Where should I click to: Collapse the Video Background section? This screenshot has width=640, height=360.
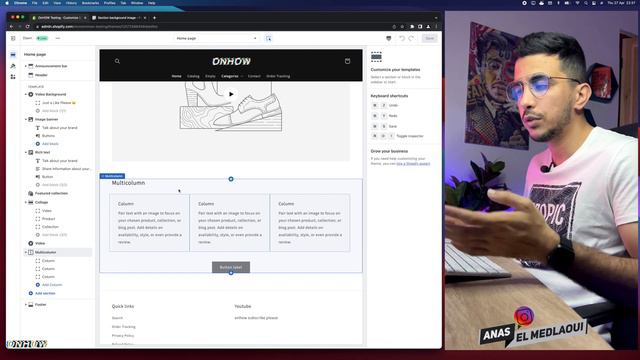point(26,94)
